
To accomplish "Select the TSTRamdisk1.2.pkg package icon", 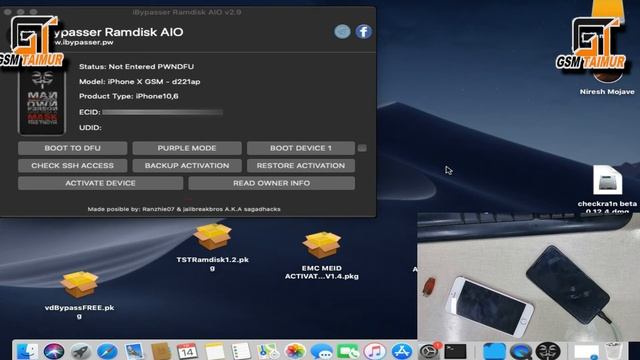I will click(x=212, y=237).
